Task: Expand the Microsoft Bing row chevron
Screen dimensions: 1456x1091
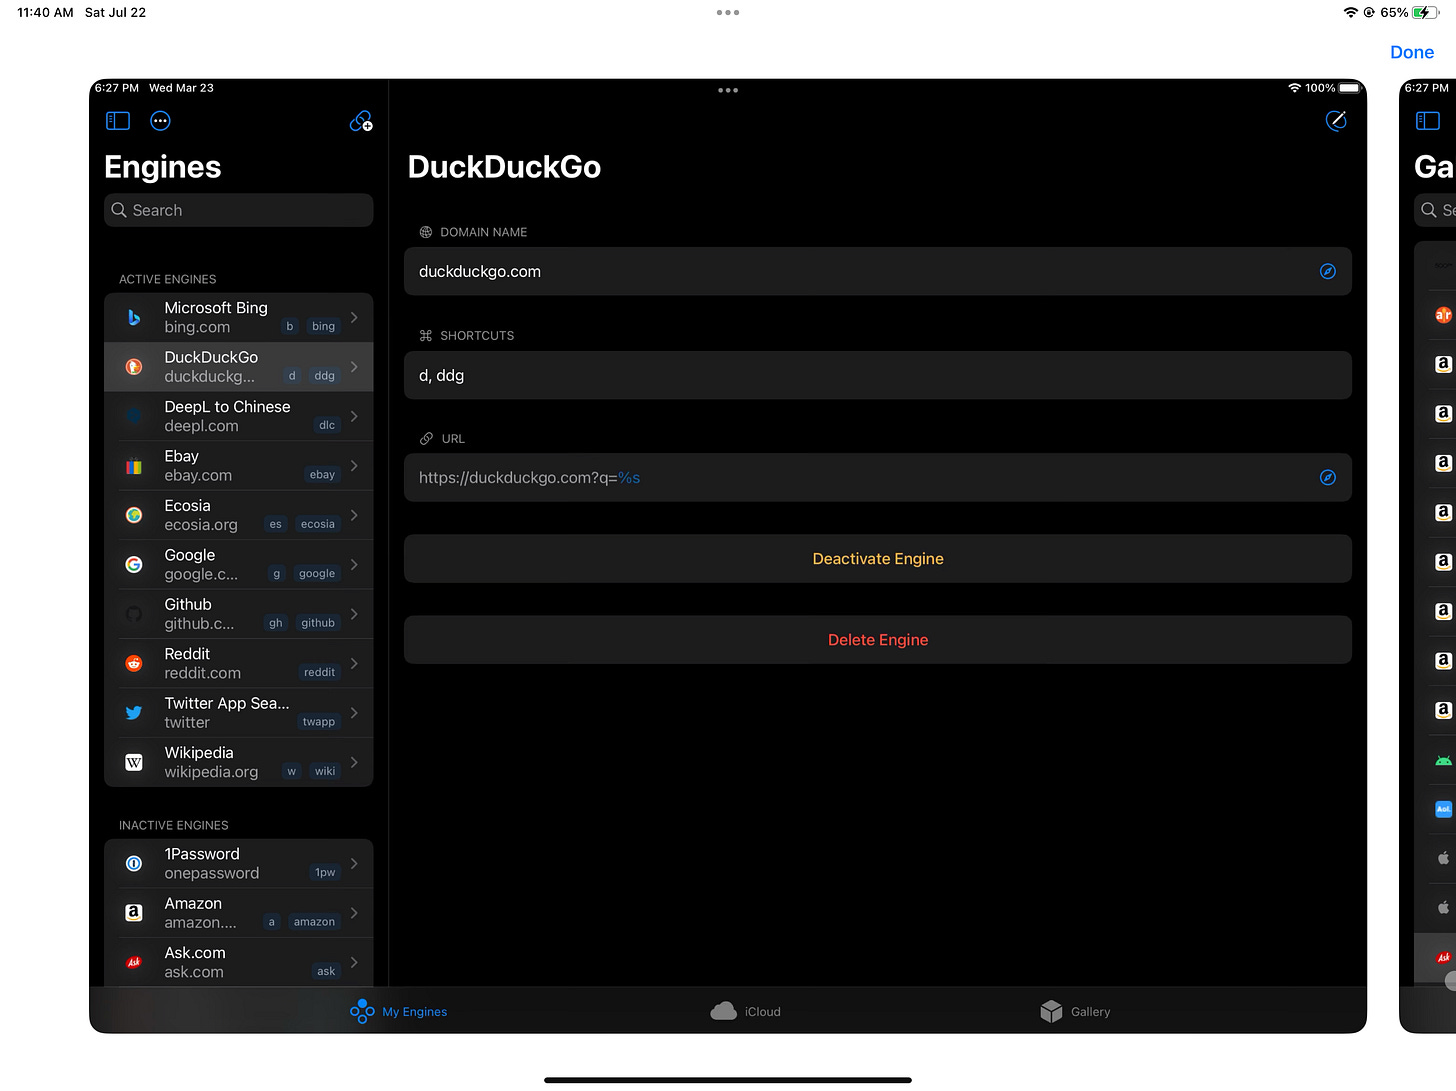Action: click(354, 317)
